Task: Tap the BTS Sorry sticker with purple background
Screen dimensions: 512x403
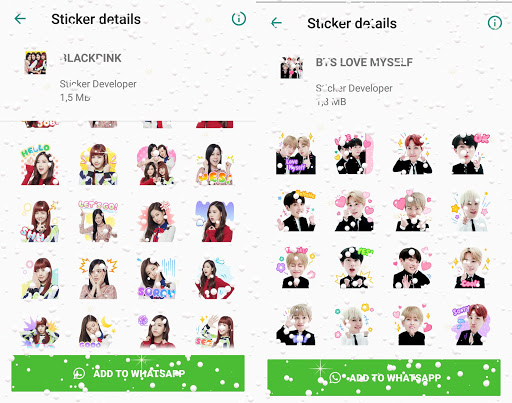Action: coord(471,324)
